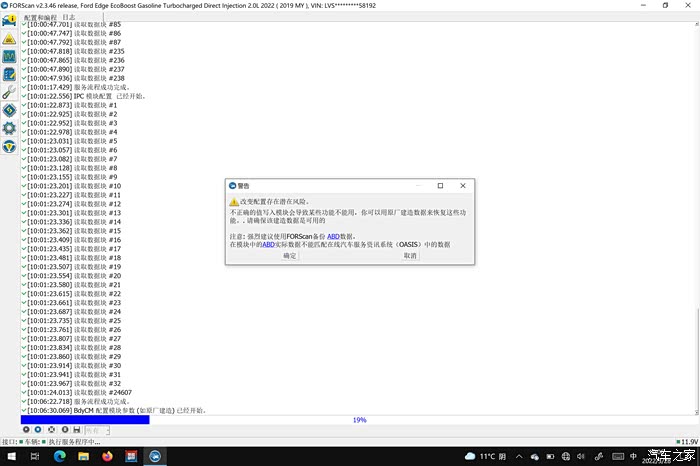Open the oscilloscope dashboard sidebar icon
The image size is (700, 466).
click(9, 57)
